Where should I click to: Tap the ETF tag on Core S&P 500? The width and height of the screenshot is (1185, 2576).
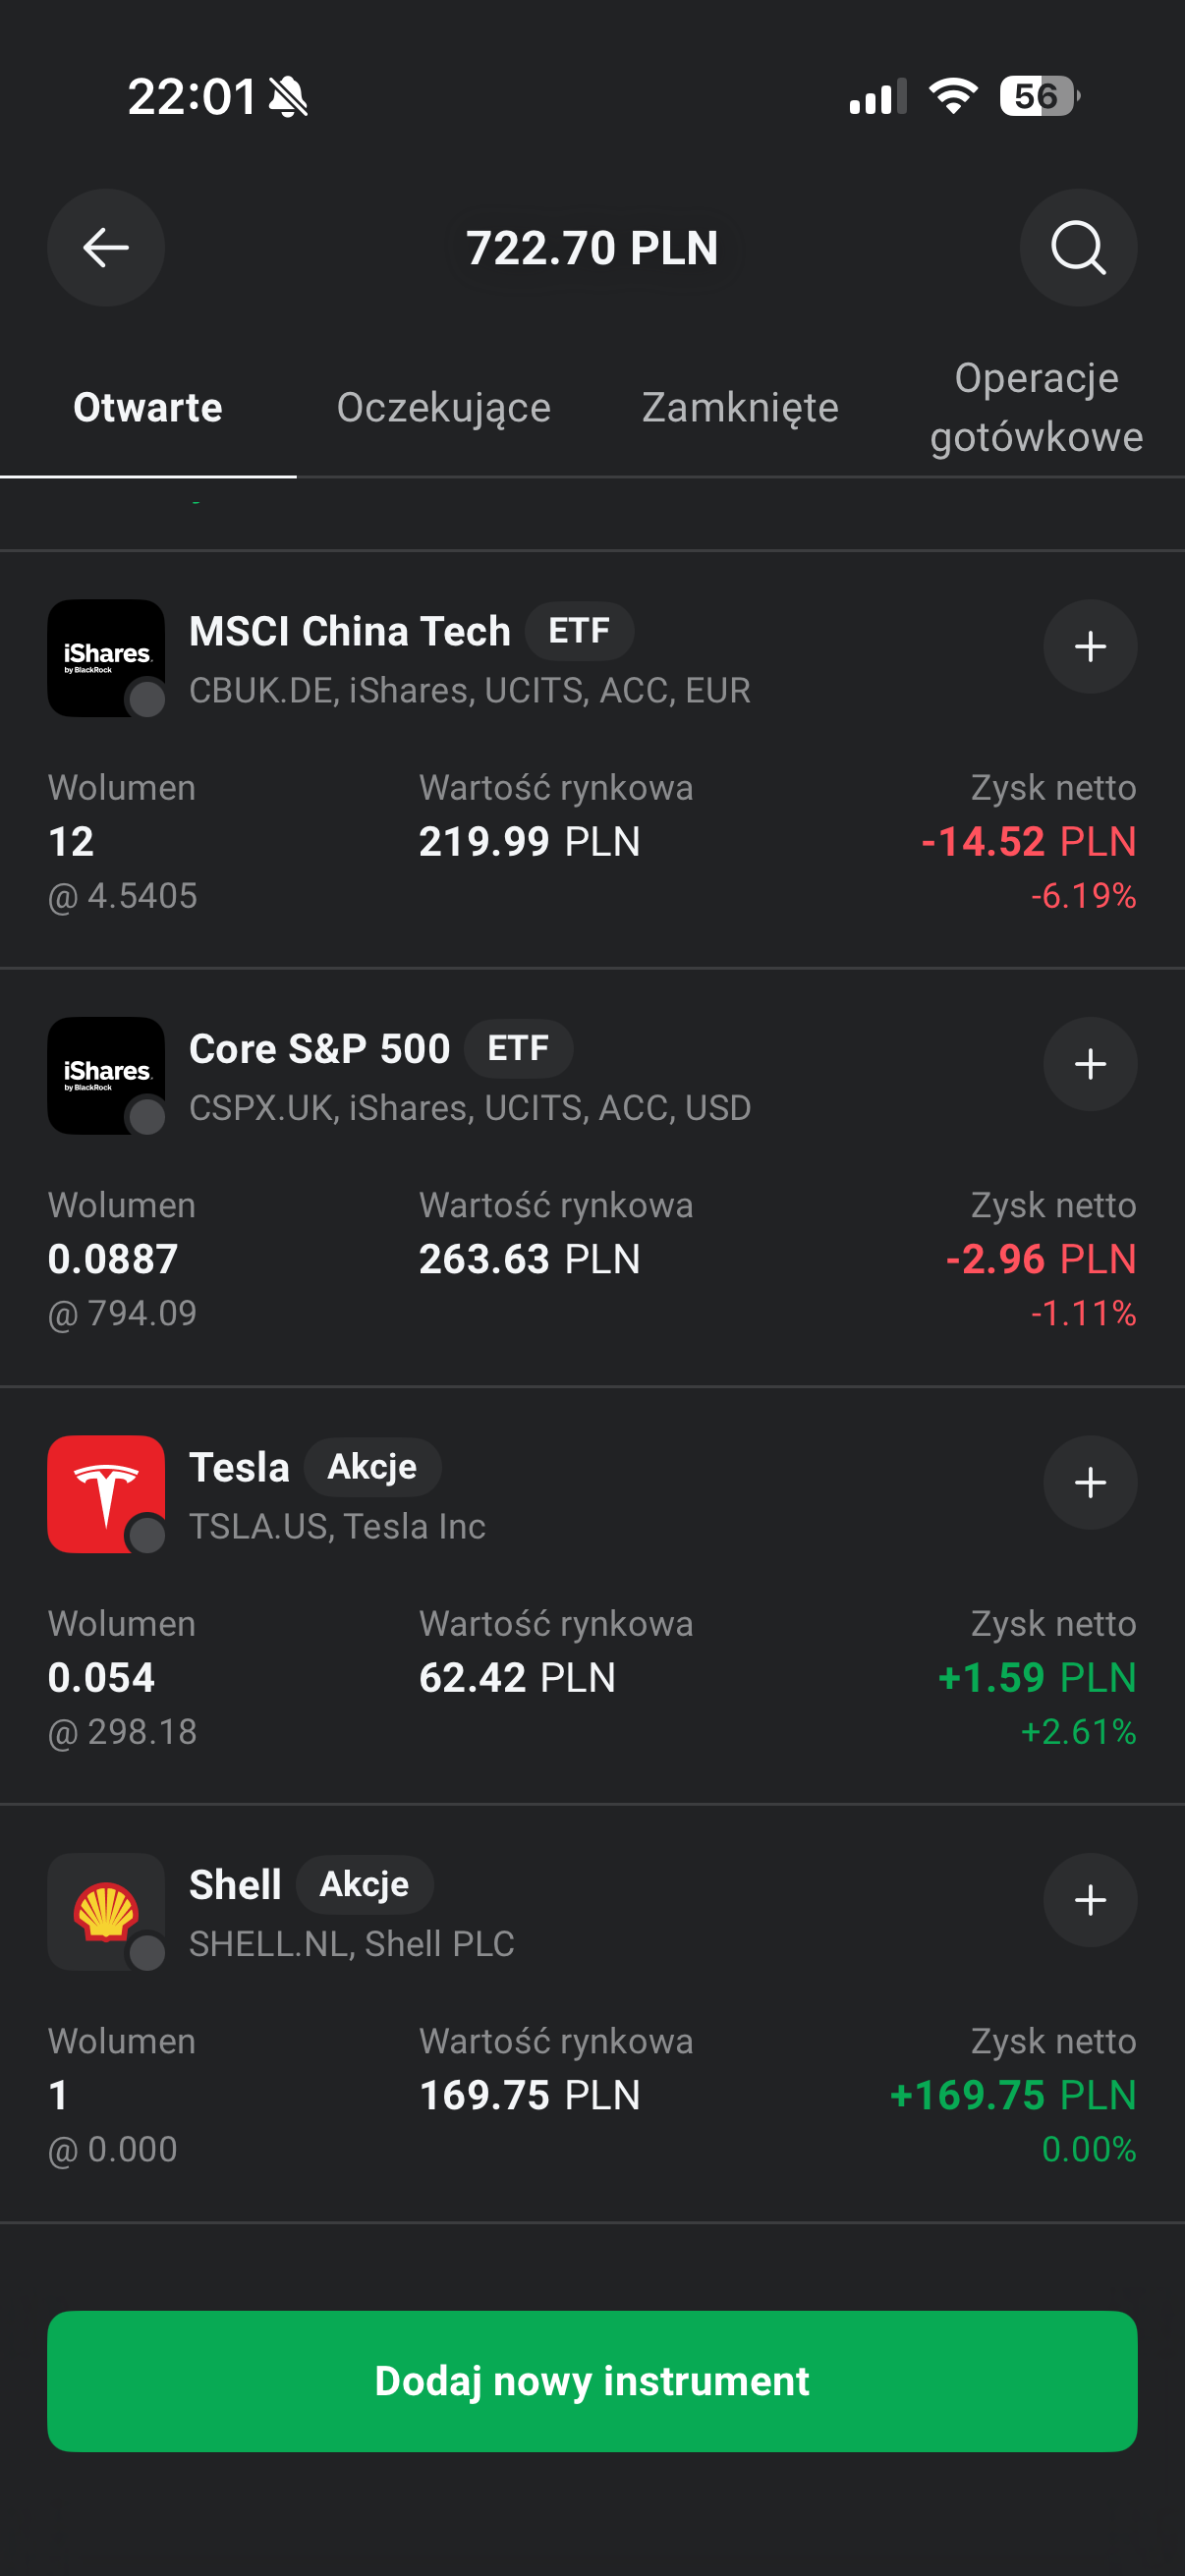(518, 1048)
